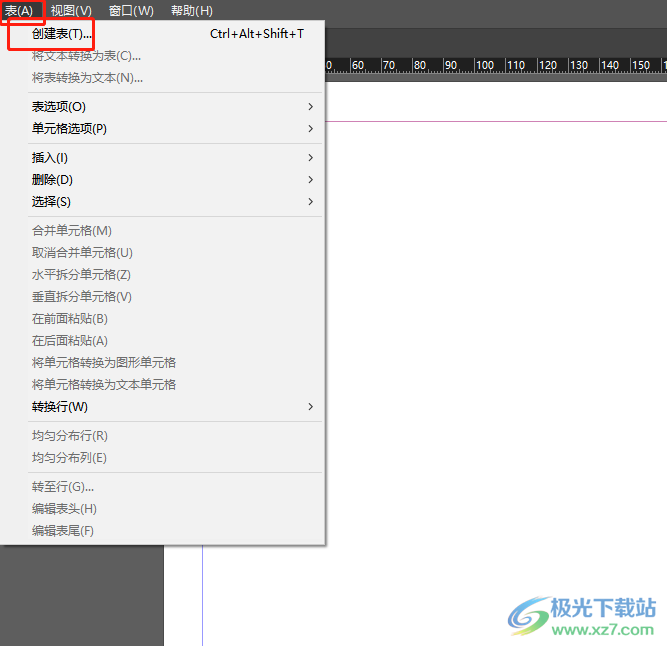The height and width of the screenshot is (646, 667).
Task: Open the 视图(V) menu
Action: pyautogui.click(x=71, y=11)
